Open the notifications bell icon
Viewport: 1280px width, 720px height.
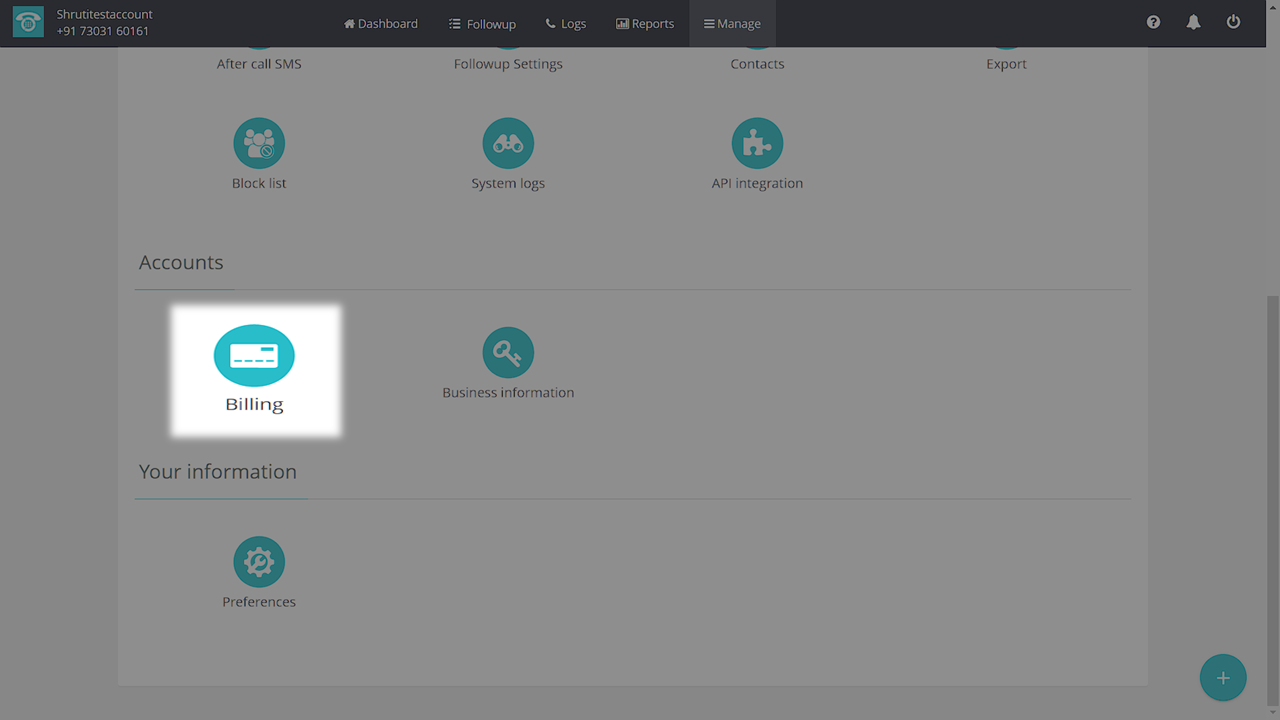pyautogui.click(x=1193, y=23)
